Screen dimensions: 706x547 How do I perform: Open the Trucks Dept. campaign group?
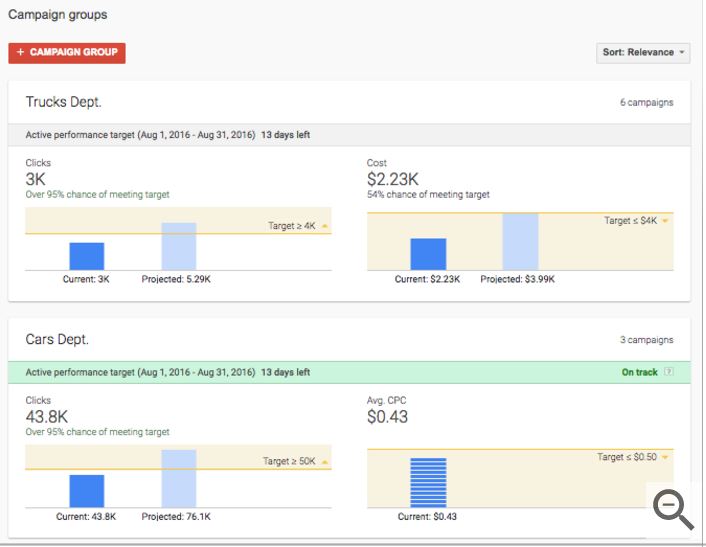click(63, 102)
